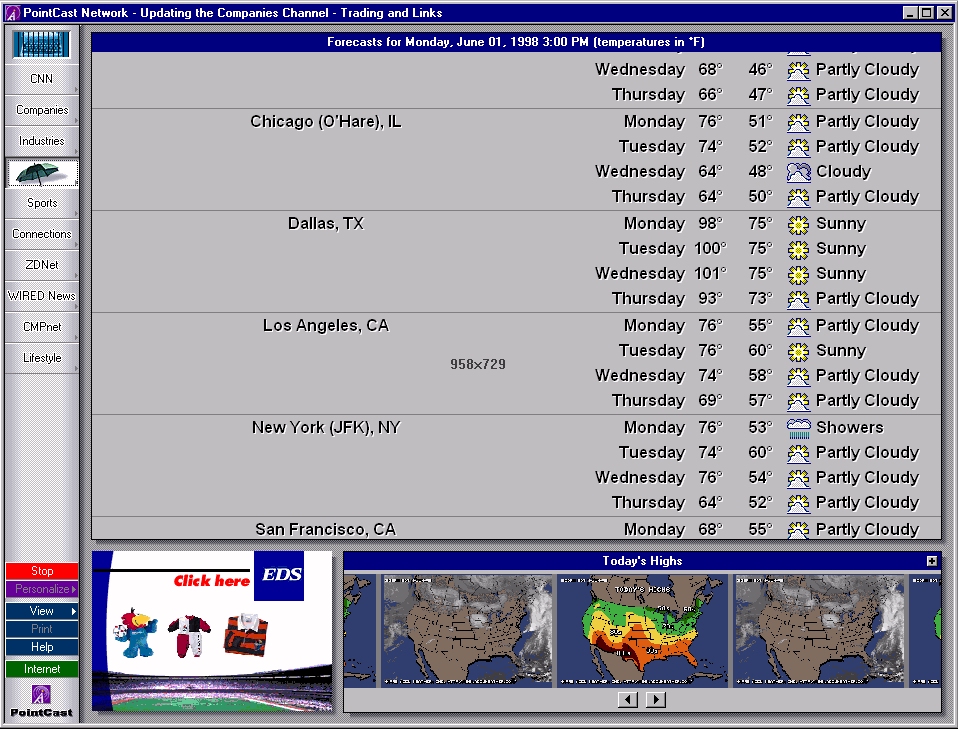Select the Companies channel
The height and width of the screenshot is (729, 958).
click(42, 110)
